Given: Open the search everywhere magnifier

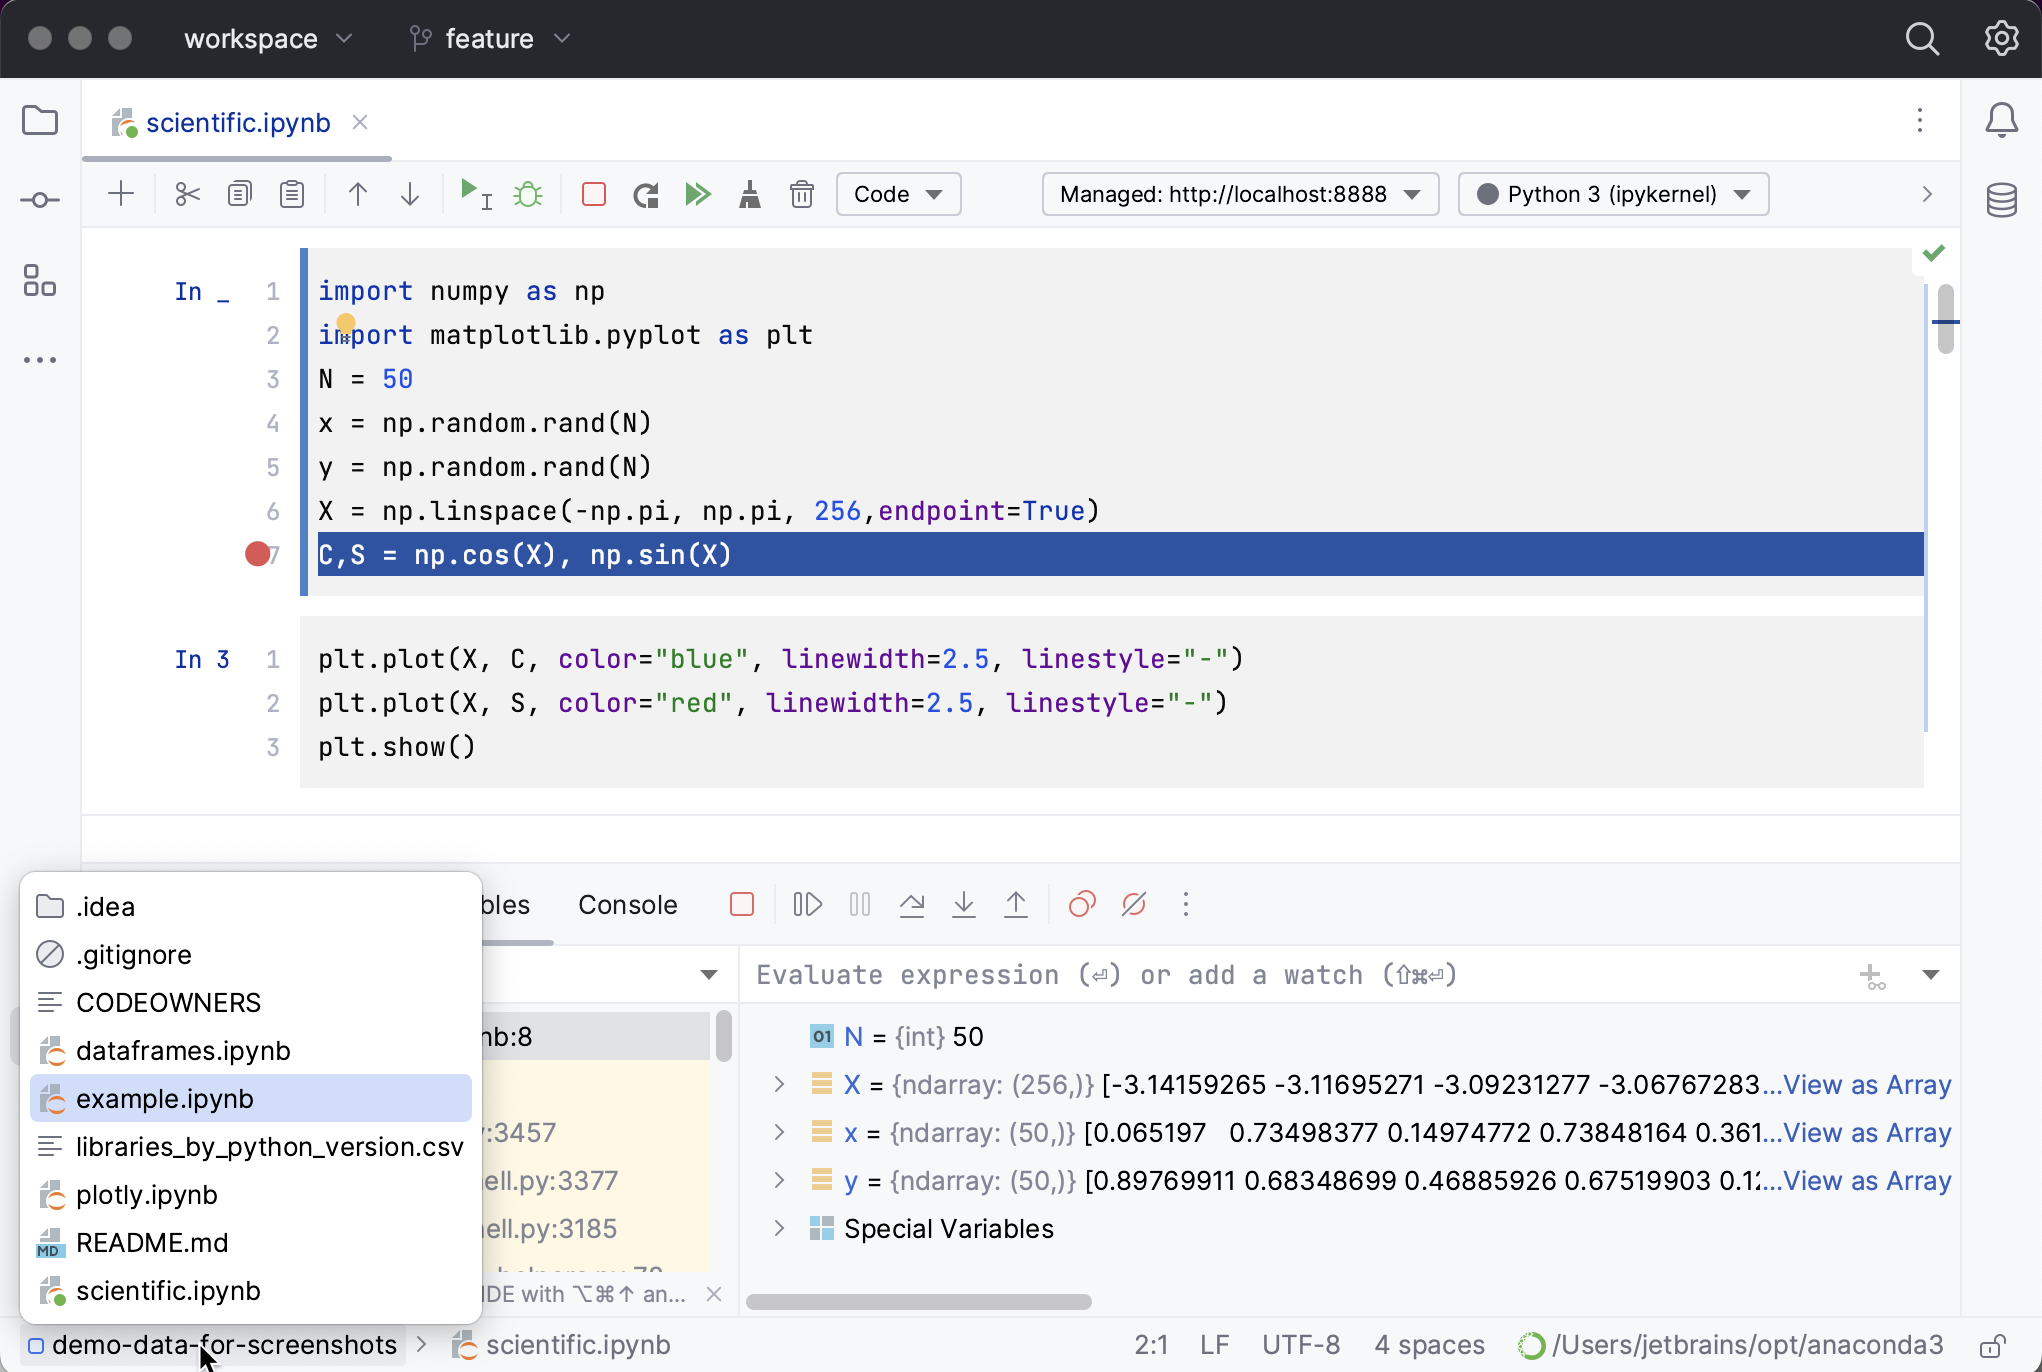Looking at the screenshot, I should tap(1922, 39).
